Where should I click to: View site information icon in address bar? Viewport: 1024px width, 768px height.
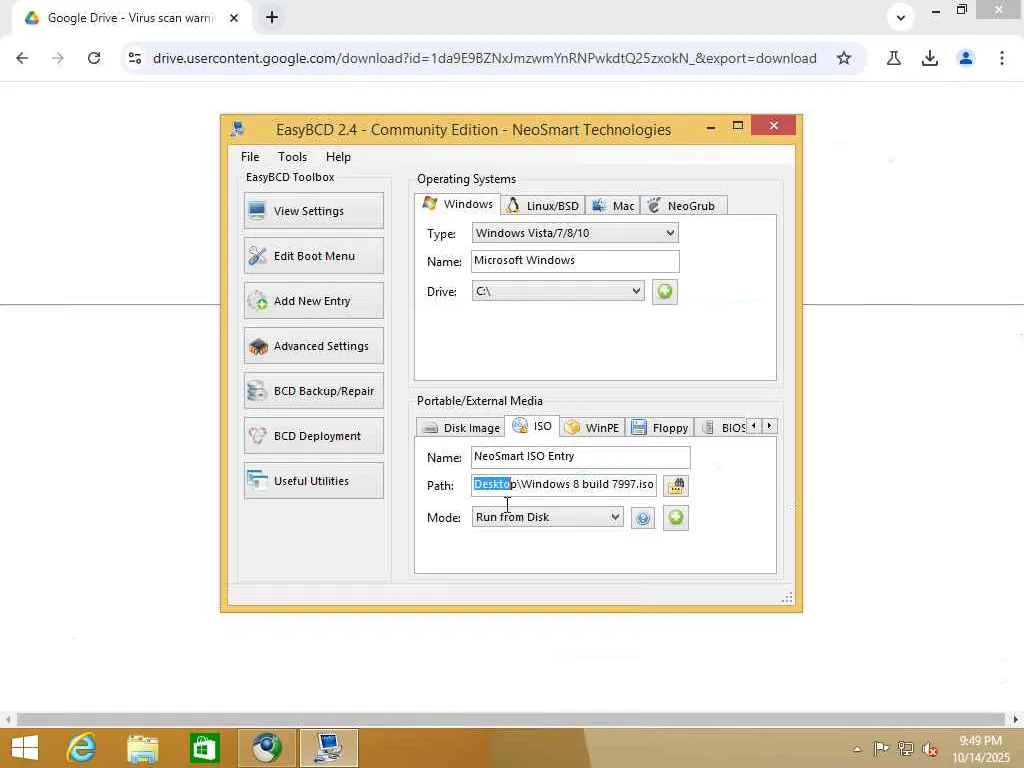point(135,58)
